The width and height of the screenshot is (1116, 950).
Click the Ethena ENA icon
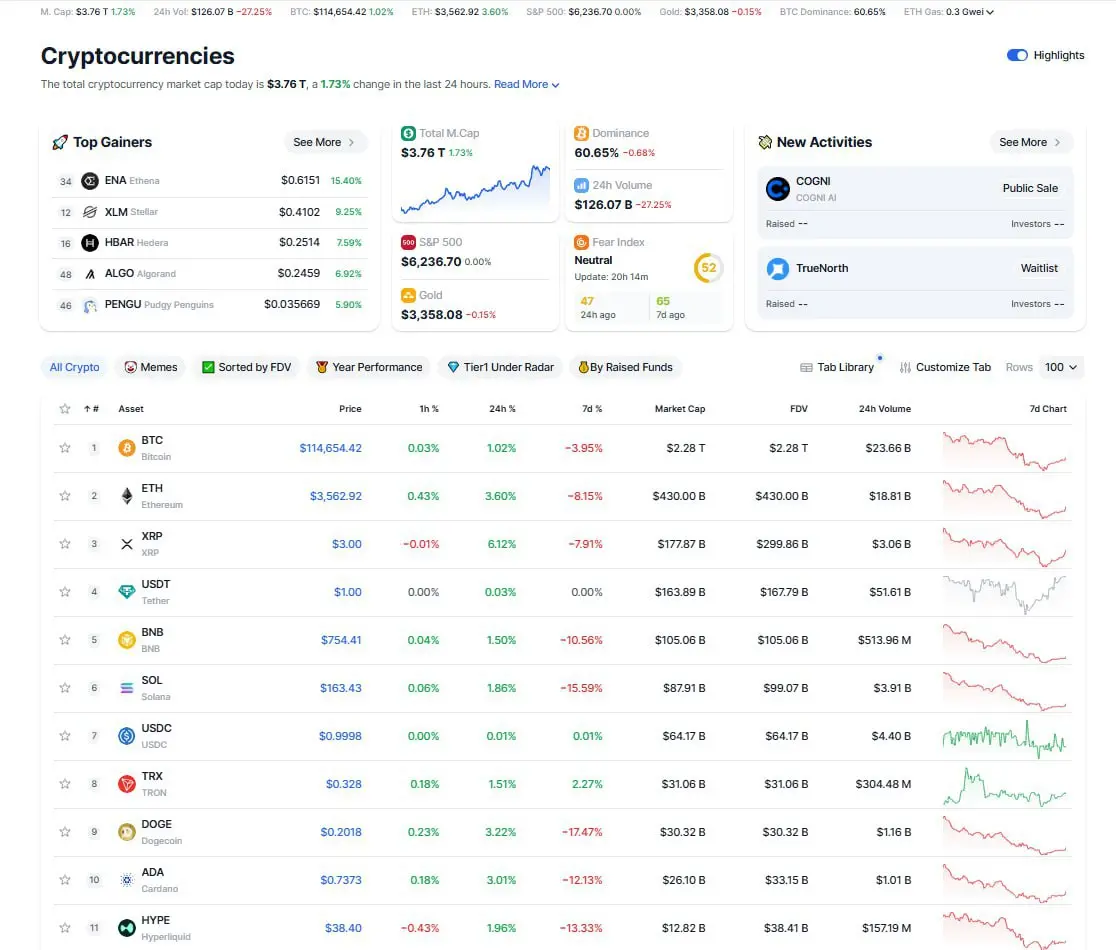[90, 181]
